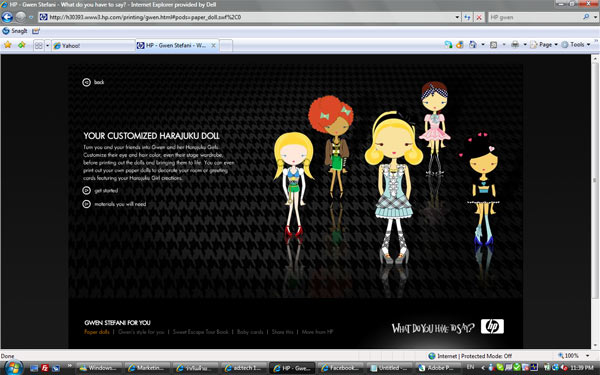Open Favorites Center star icon

tap(8, 45)
